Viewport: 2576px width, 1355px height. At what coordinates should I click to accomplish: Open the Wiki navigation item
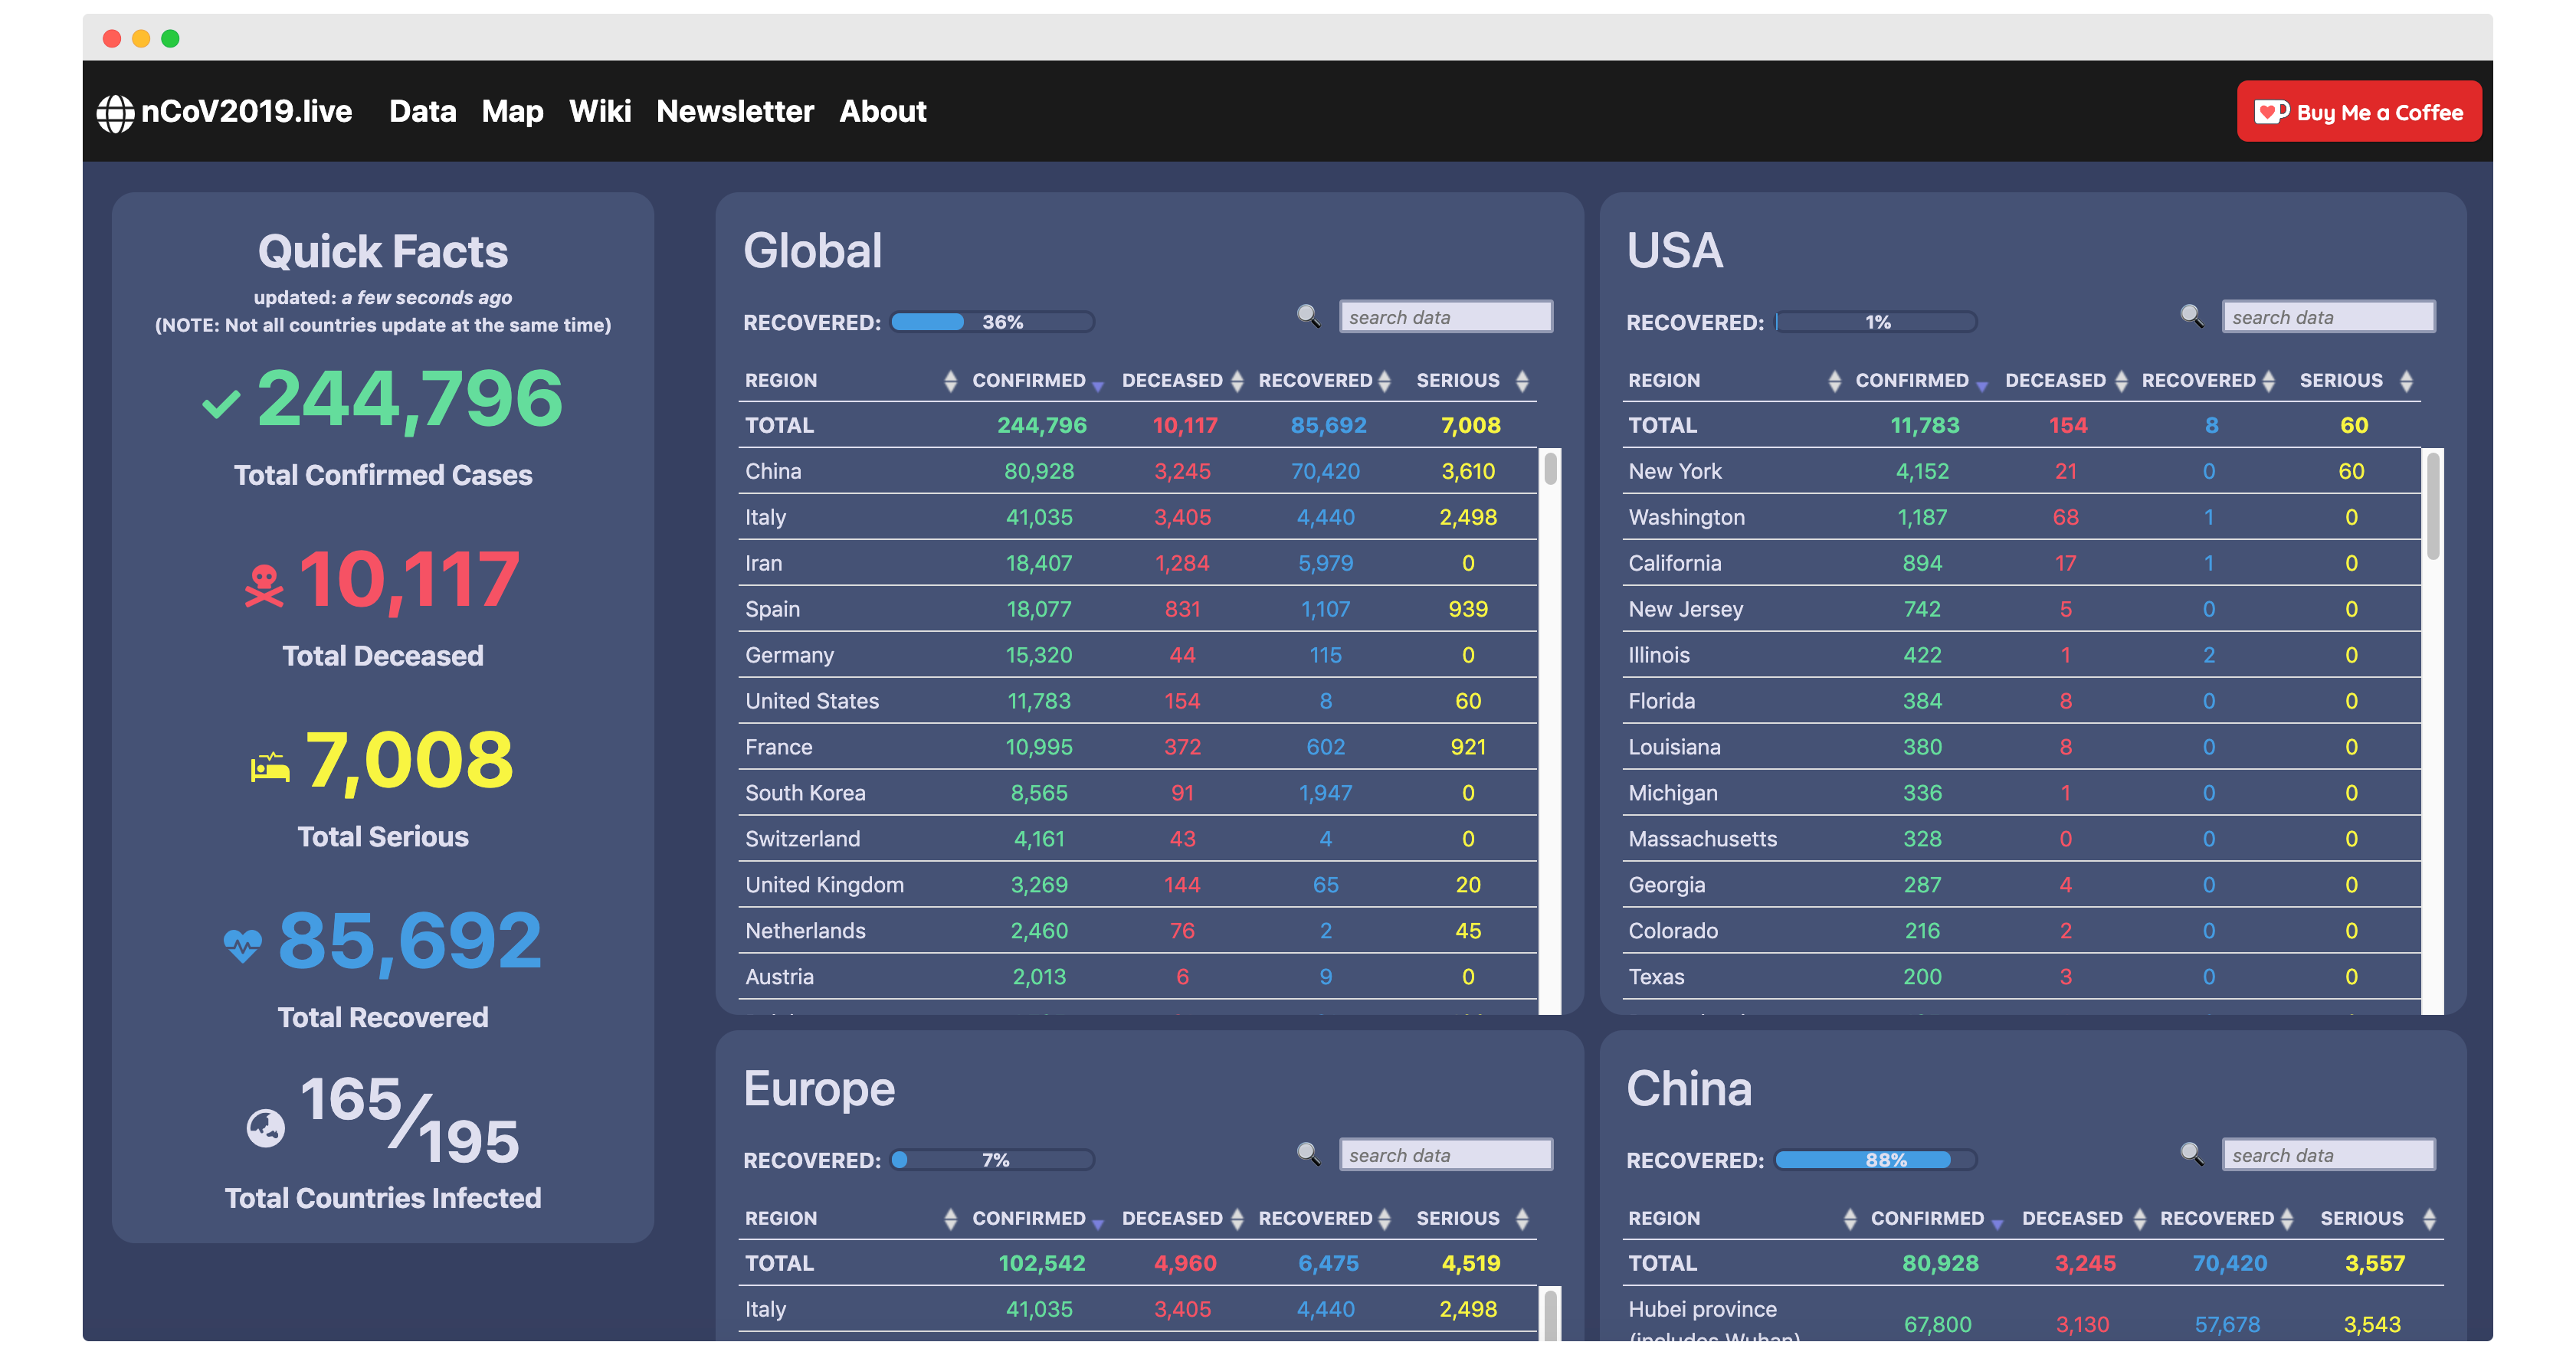pyautogui.click(x=599, y=111)
